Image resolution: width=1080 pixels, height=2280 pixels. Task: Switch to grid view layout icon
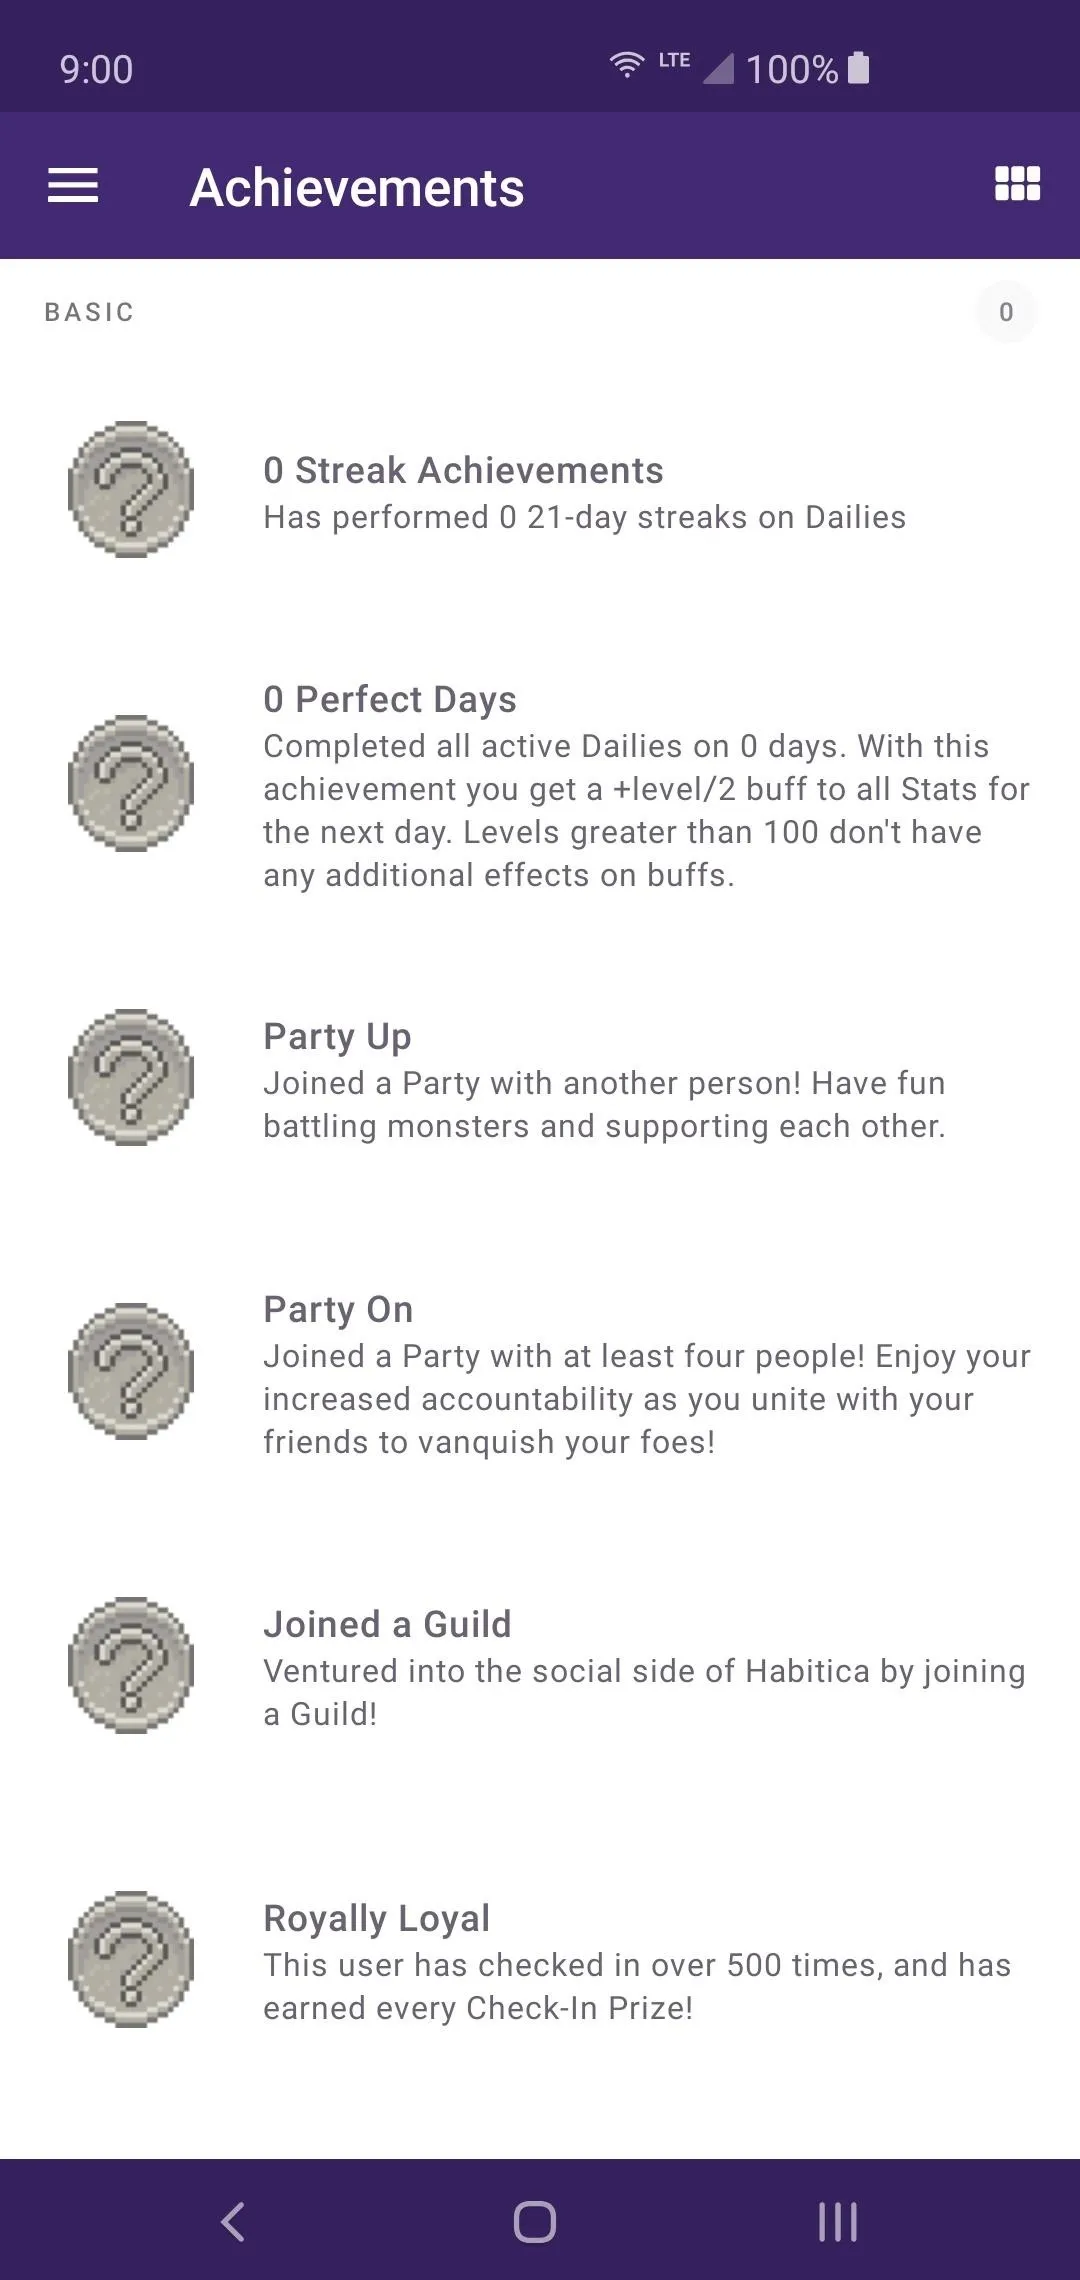(x=1017, y=184)
